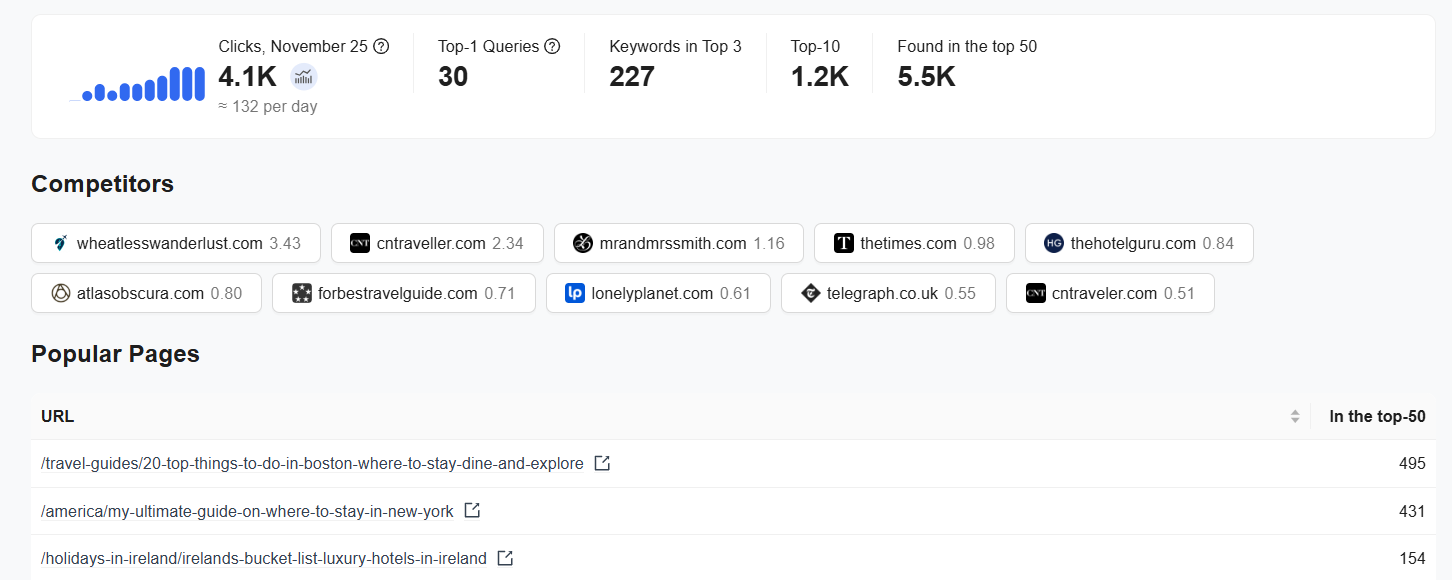Click the help icon next to Clicks, November 25

(x=381, y=46)
